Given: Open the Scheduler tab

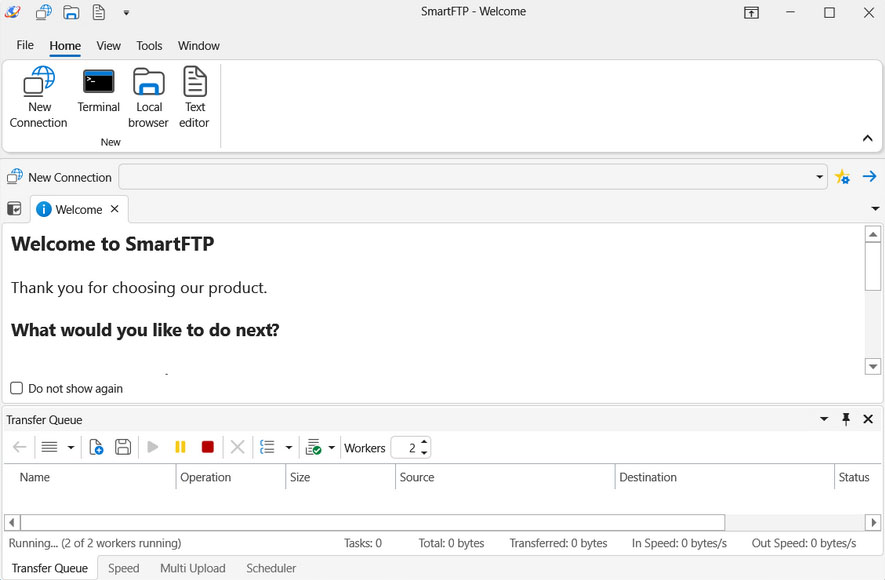Looking at the screenshot, I should pos(271,568).
